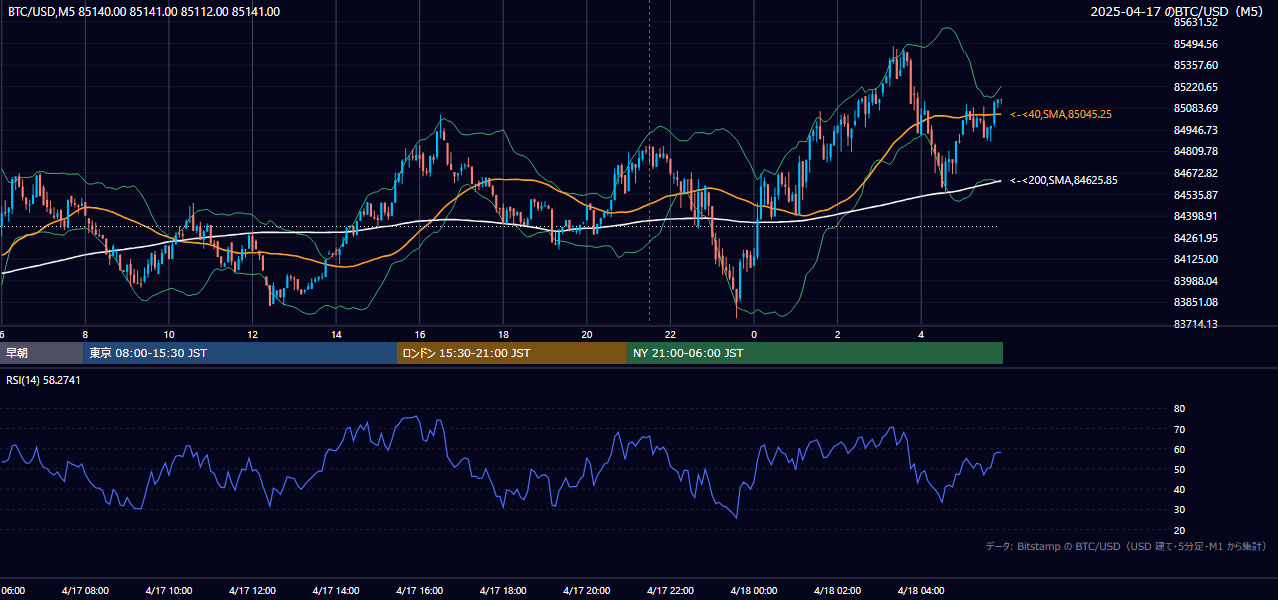Viewport: 1278px width, 600px height.
Task: Click price axis value 85220.65
Action: (1195, 87)
